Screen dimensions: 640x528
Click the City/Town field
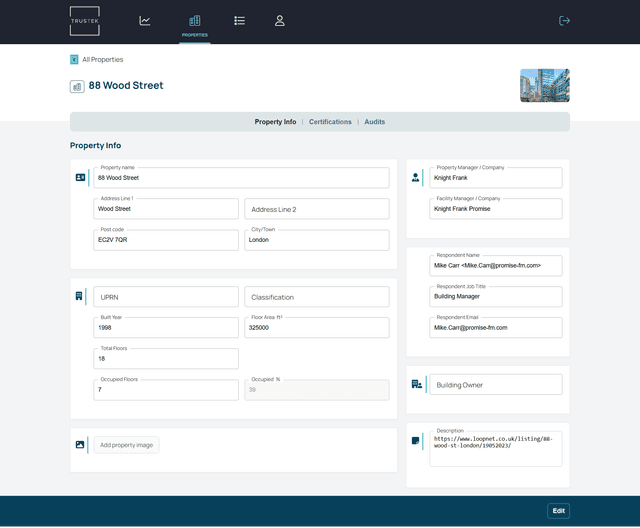317,240
